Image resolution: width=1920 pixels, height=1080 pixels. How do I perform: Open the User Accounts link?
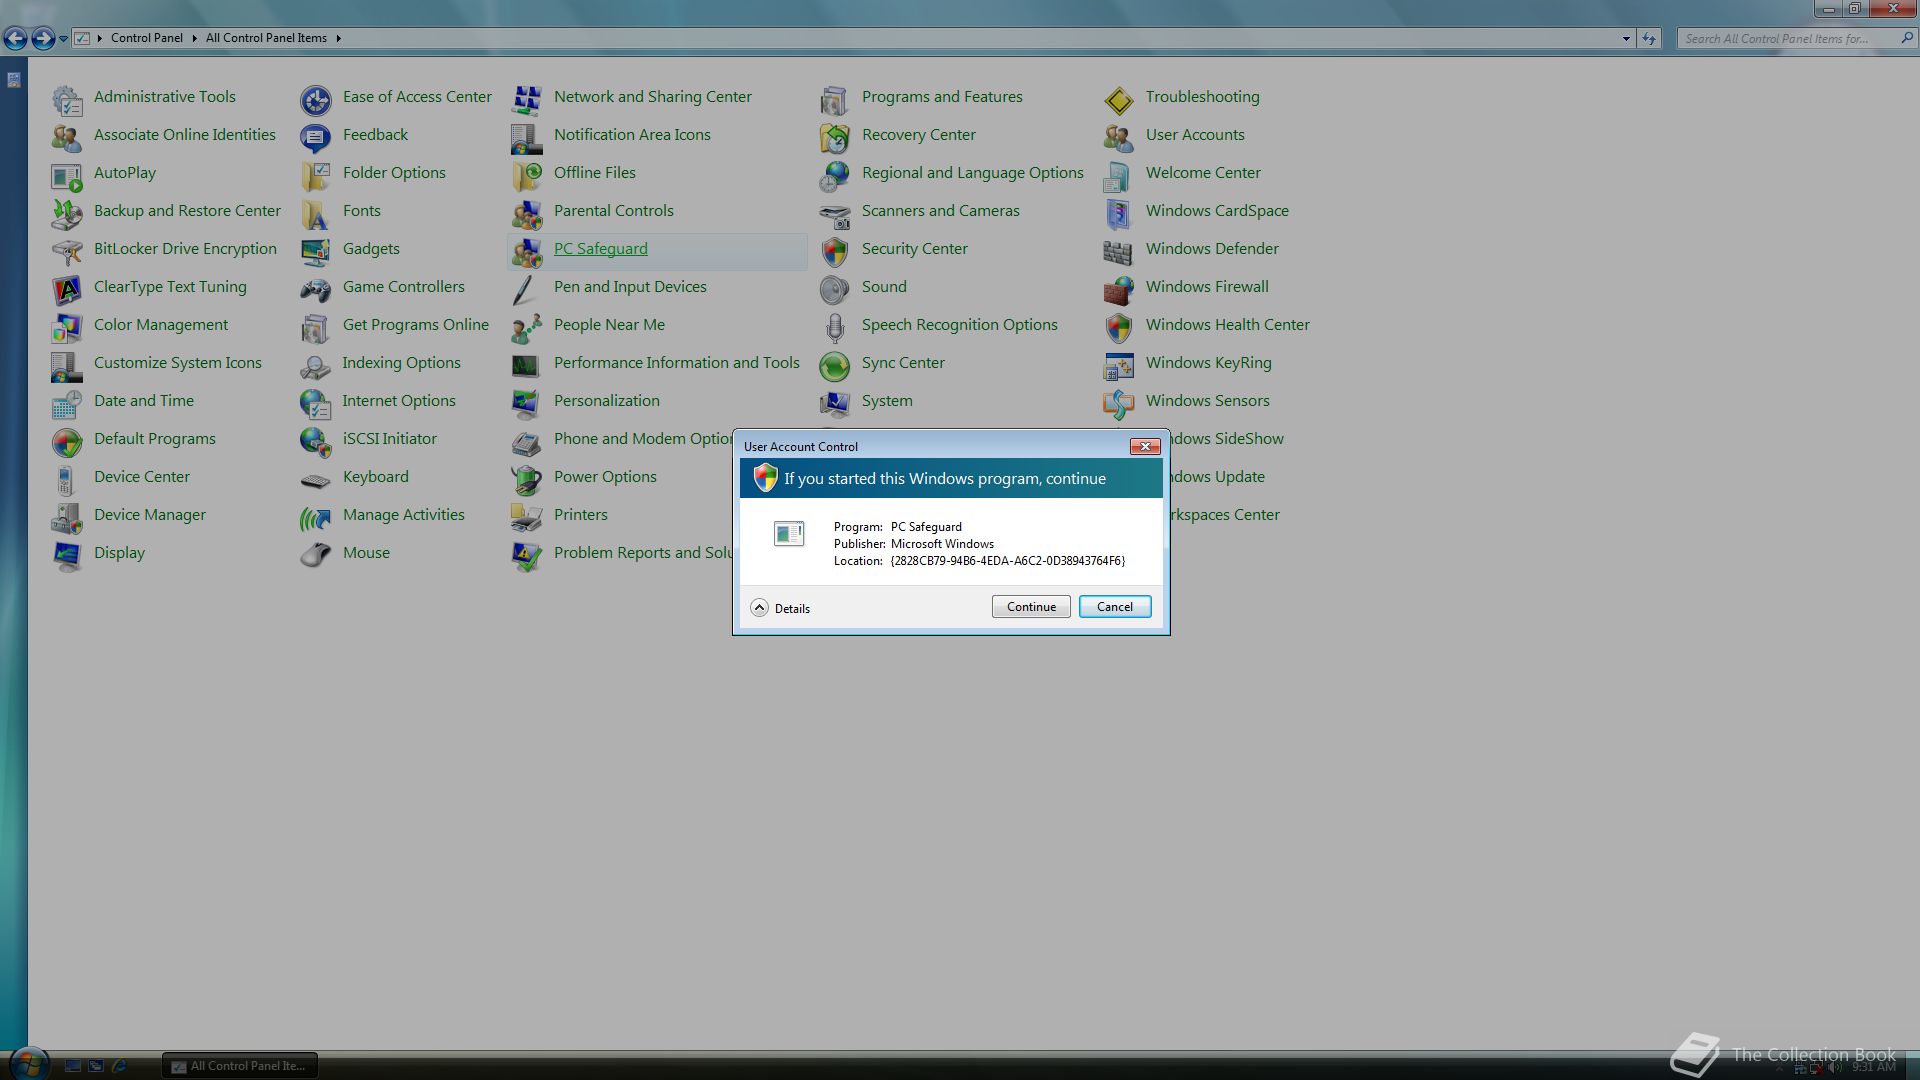[1195, 135]
